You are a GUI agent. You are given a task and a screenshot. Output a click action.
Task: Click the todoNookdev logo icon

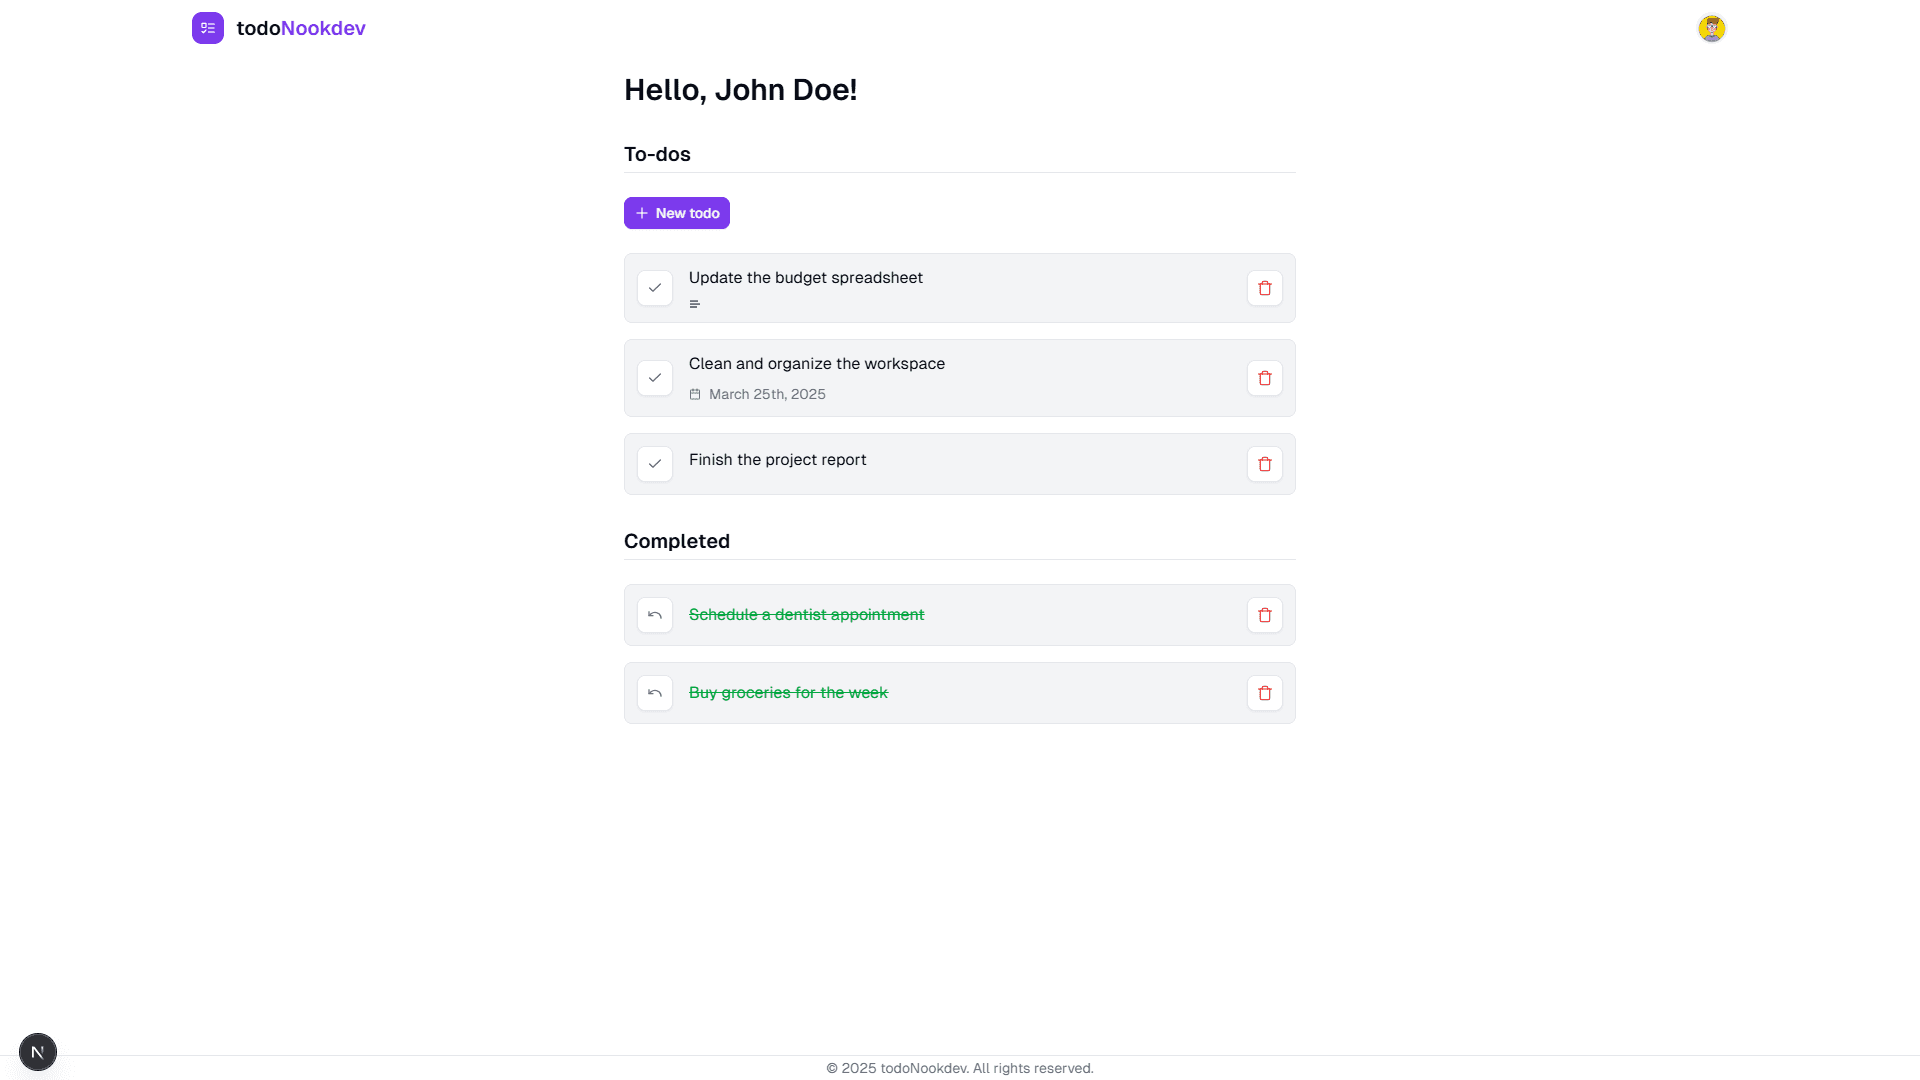pos(207,28)
